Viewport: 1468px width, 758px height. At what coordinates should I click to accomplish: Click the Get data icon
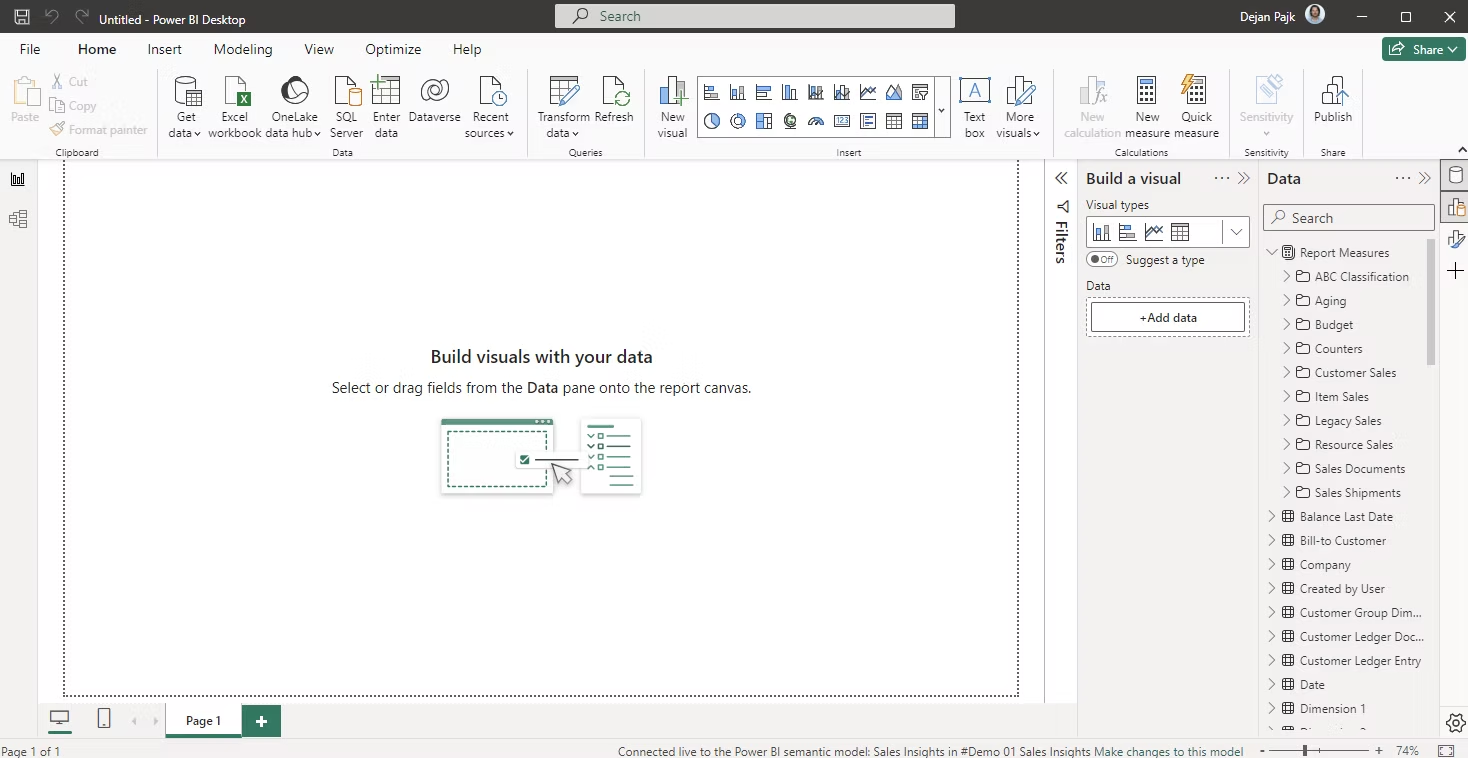tap(186, 93)
